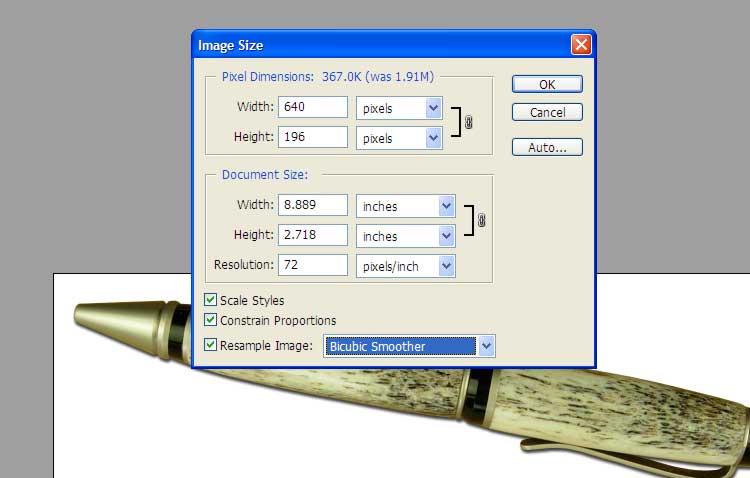Viewport: 750px width, 478px height.
Task: Open the Bicubic Smoother resample method dropdown
Action: tap(409, 346)
